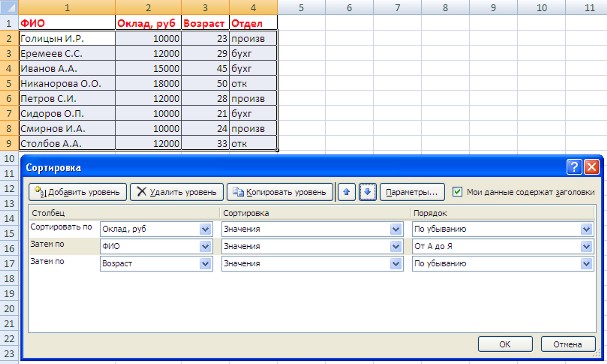Click cell Иванов А.А.

(x=67, y=69)
